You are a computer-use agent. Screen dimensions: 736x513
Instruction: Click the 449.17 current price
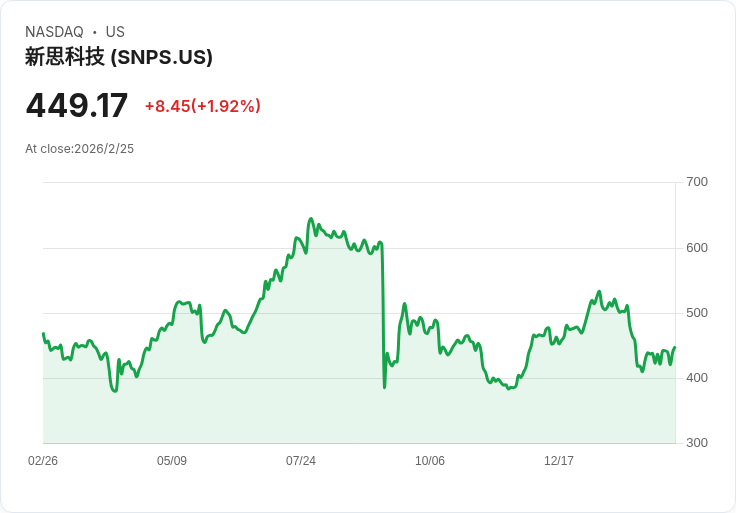77,106
